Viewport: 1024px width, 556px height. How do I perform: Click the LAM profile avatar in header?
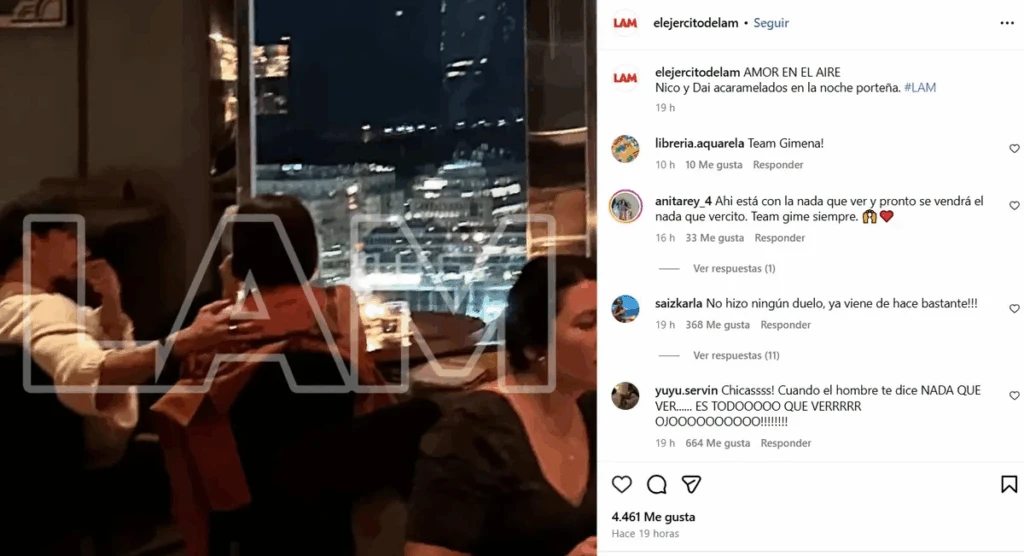pos(625,23)
